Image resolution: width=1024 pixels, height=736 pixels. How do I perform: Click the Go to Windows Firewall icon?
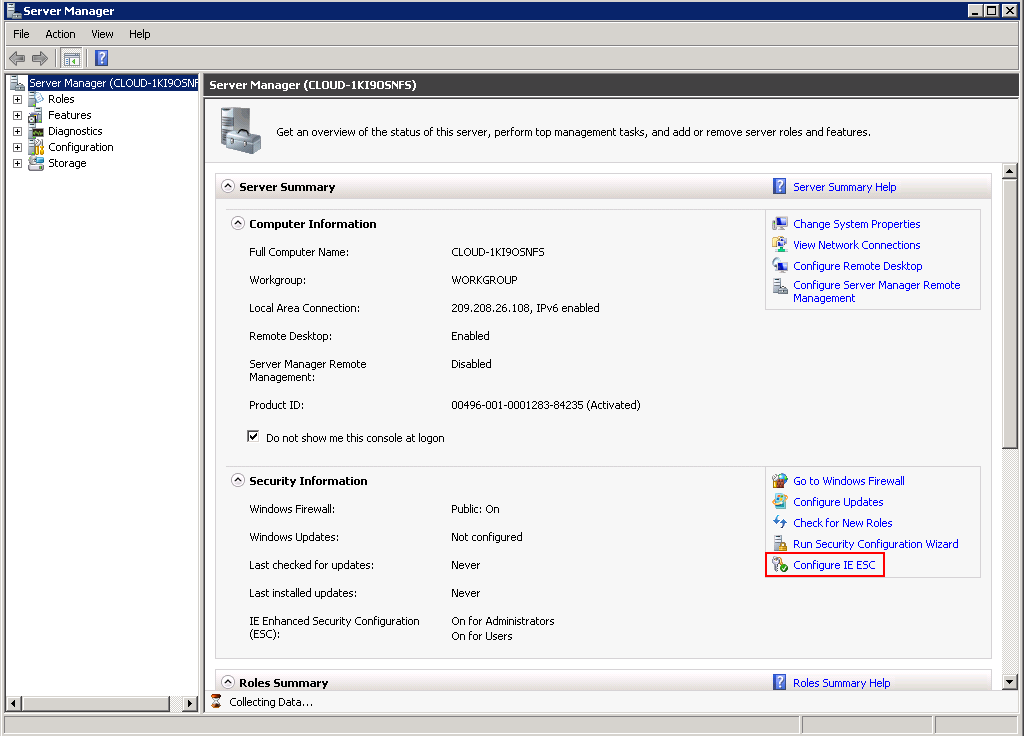click(780, 481)
